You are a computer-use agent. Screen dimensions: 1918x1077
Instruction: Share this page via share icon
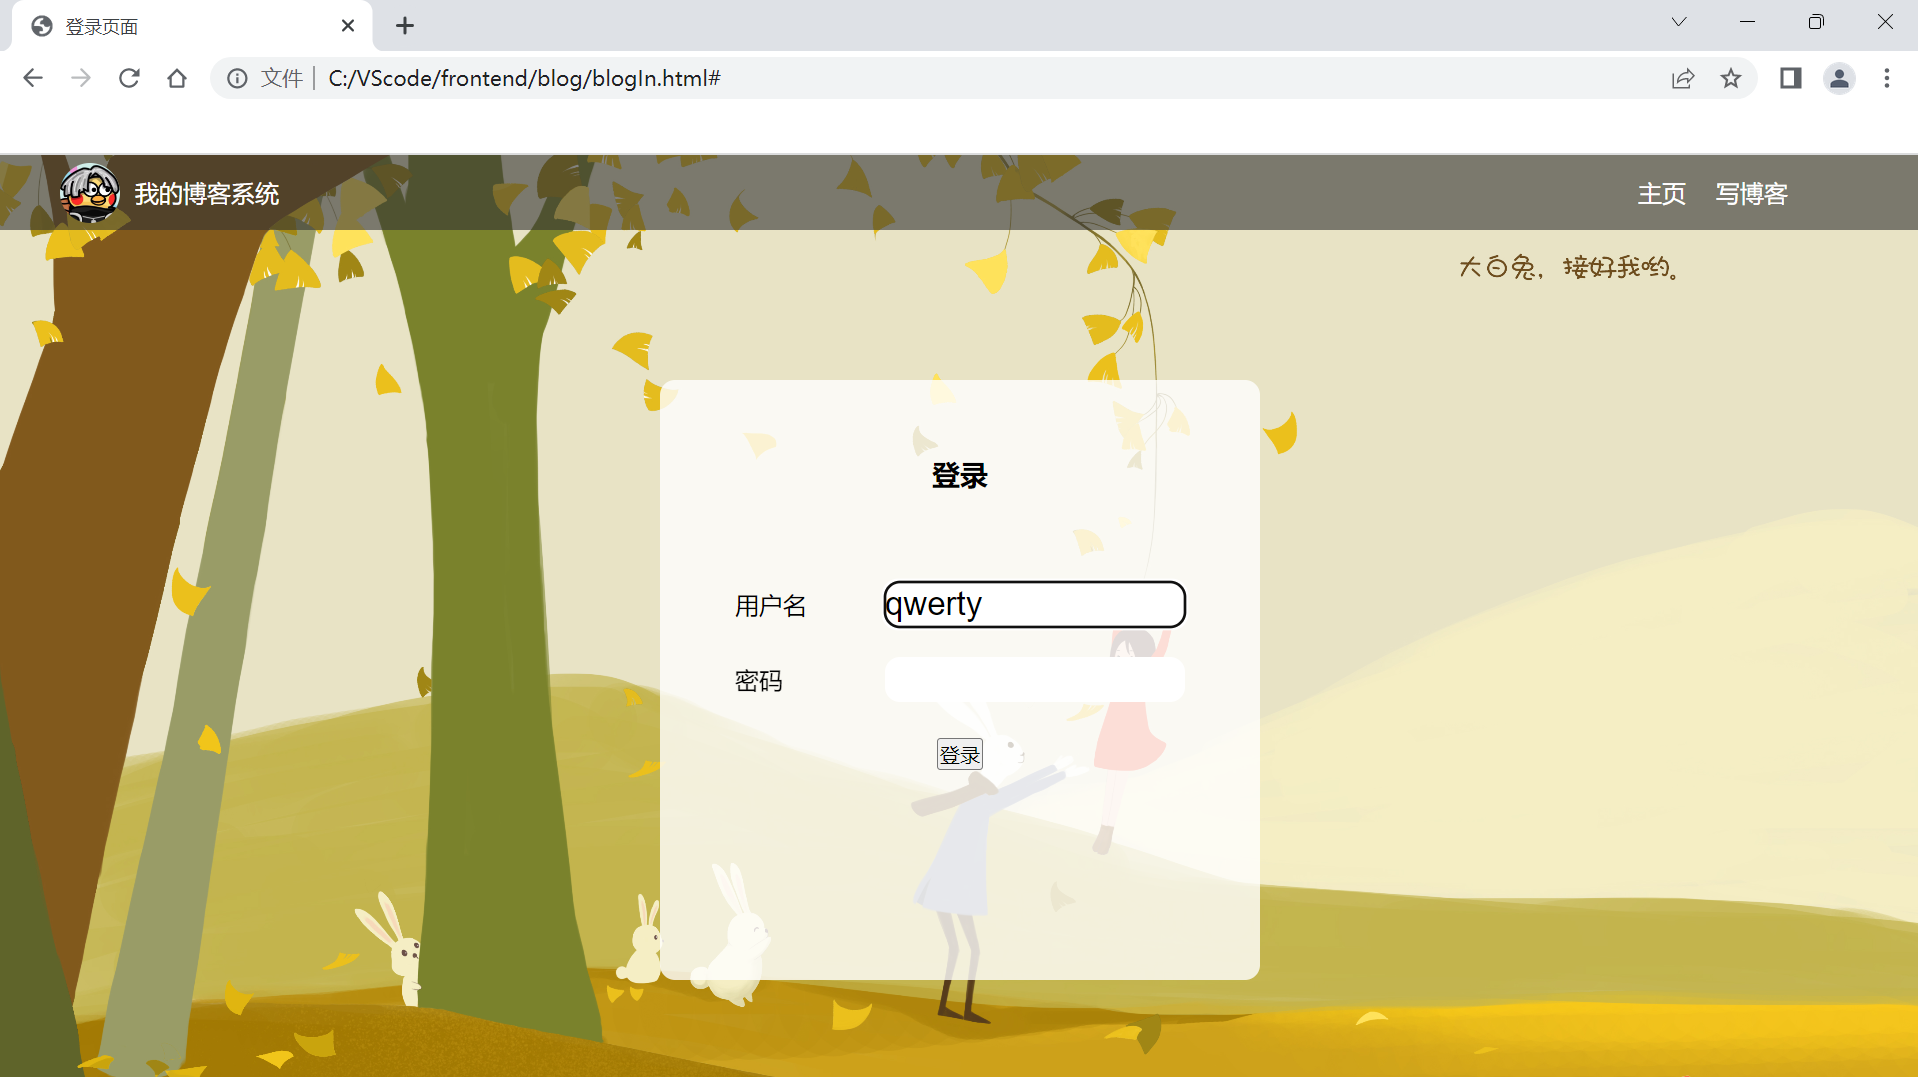(1683, 78)
